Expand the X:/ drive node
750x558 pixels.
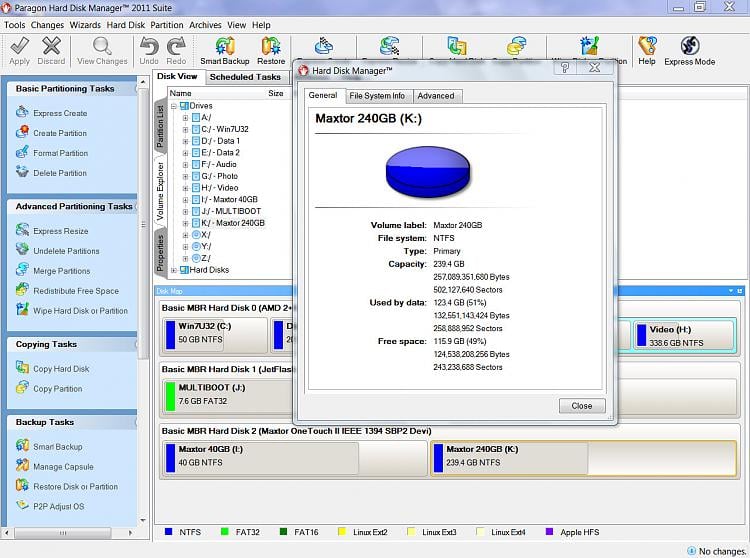[186, 235]
